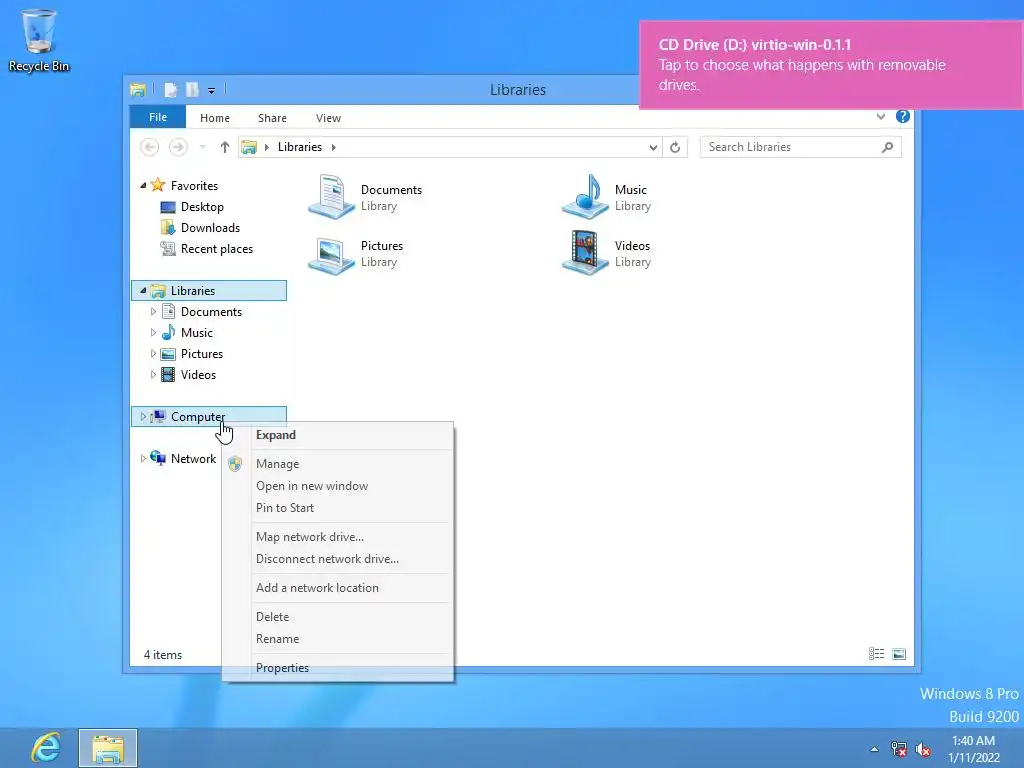Open the Recycle Bin desktop icon
Screen dimensions: 1024x768
[39, 39]
